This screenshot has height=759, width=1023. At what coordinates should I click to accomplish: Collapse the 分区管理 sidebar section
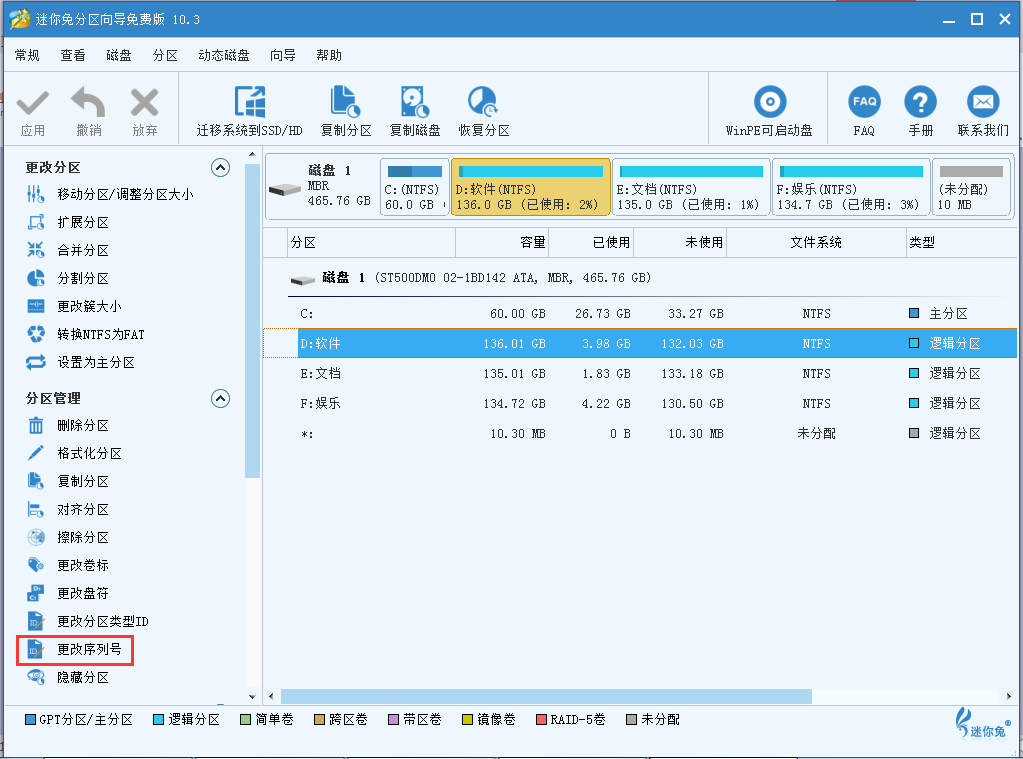coord(221,398)
